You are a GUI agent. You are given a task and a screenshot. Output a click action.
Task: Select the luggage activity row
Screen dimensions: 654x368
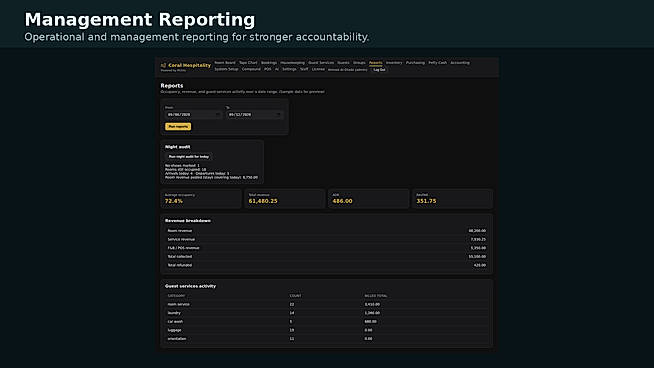tap(327, 330)
